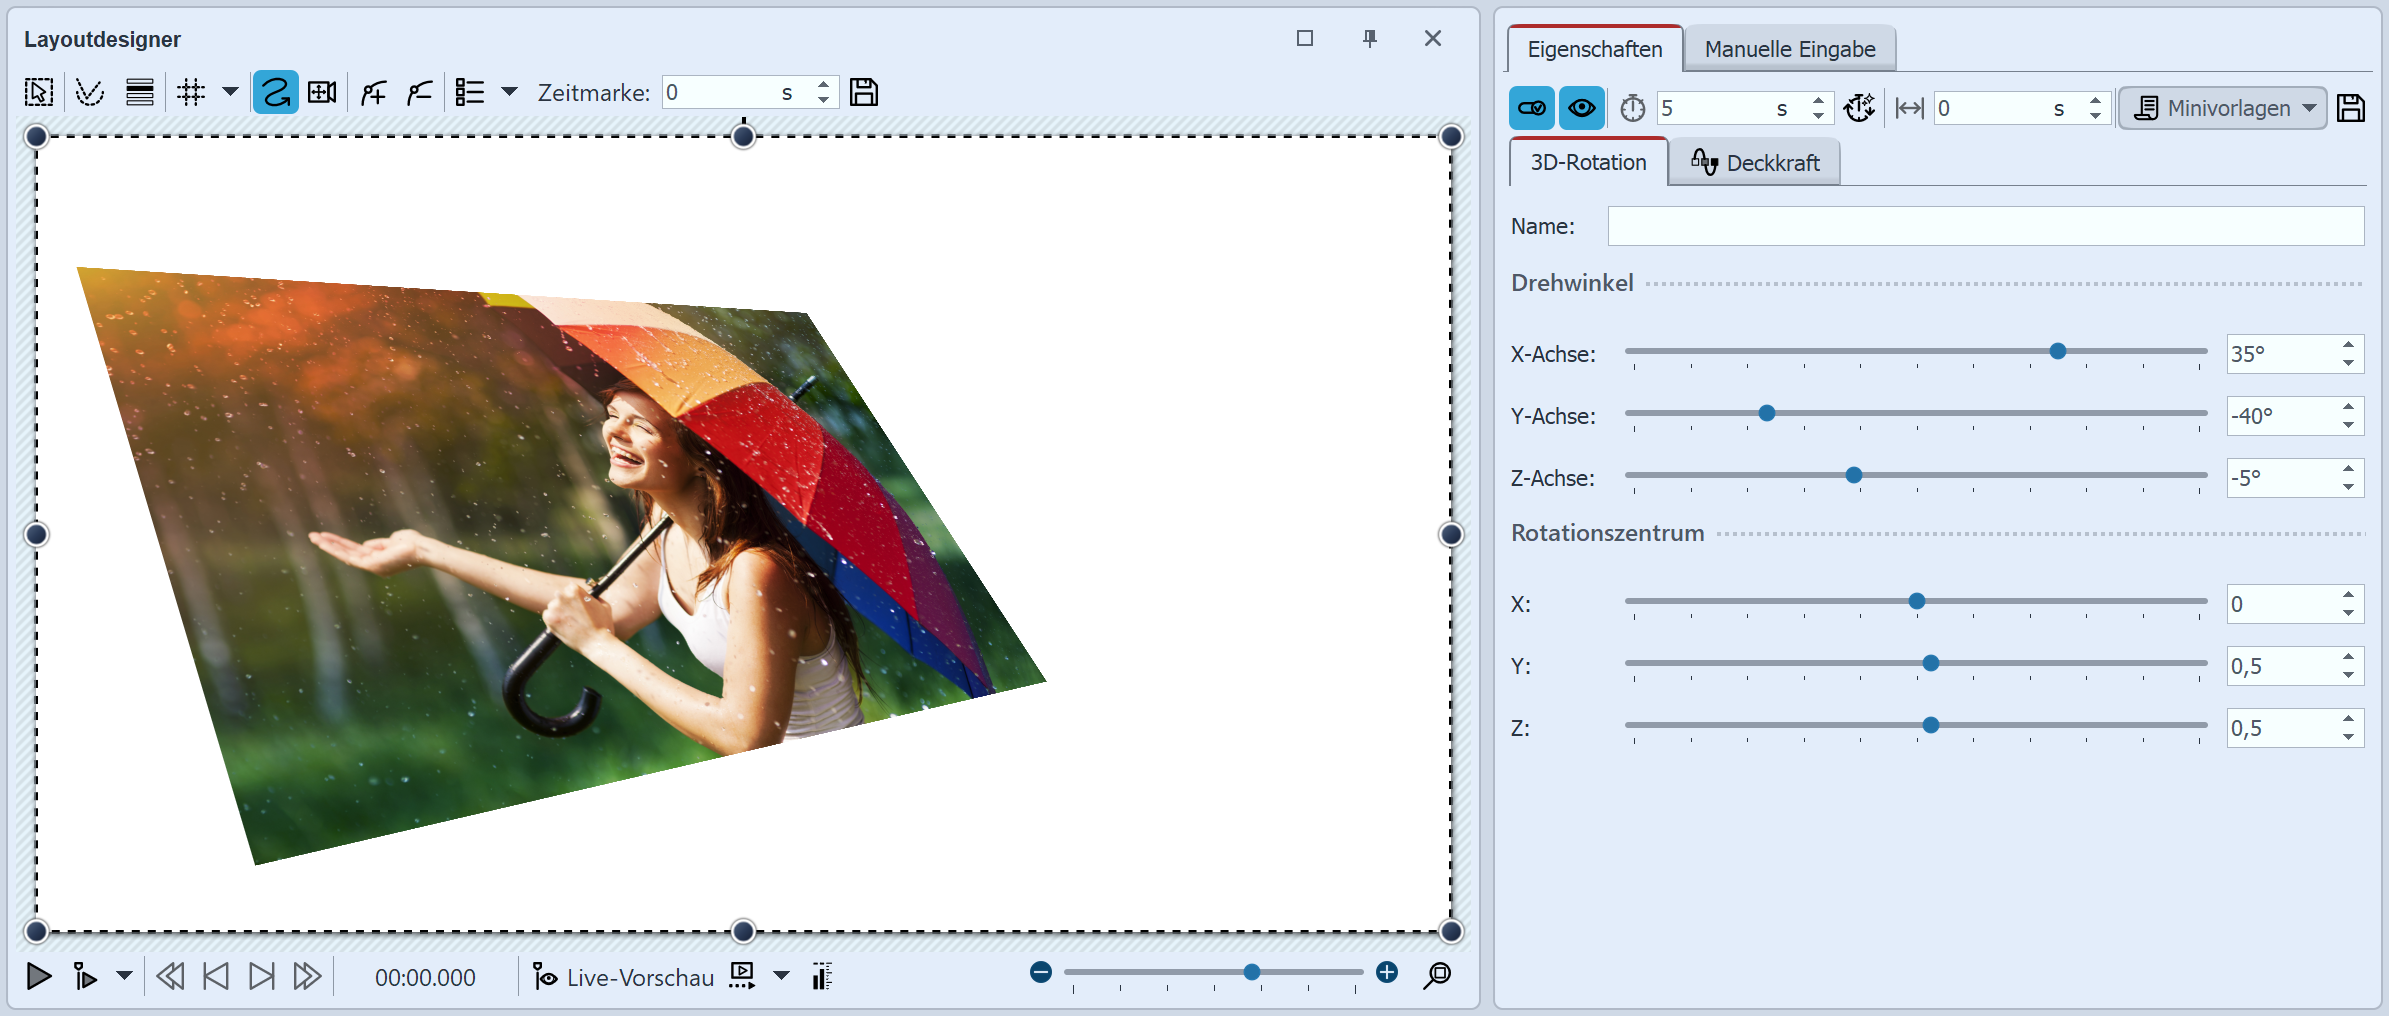This screenshot has width=2389, height=1016.
Task: Click the Name input field
Action: coord(1985,226)
